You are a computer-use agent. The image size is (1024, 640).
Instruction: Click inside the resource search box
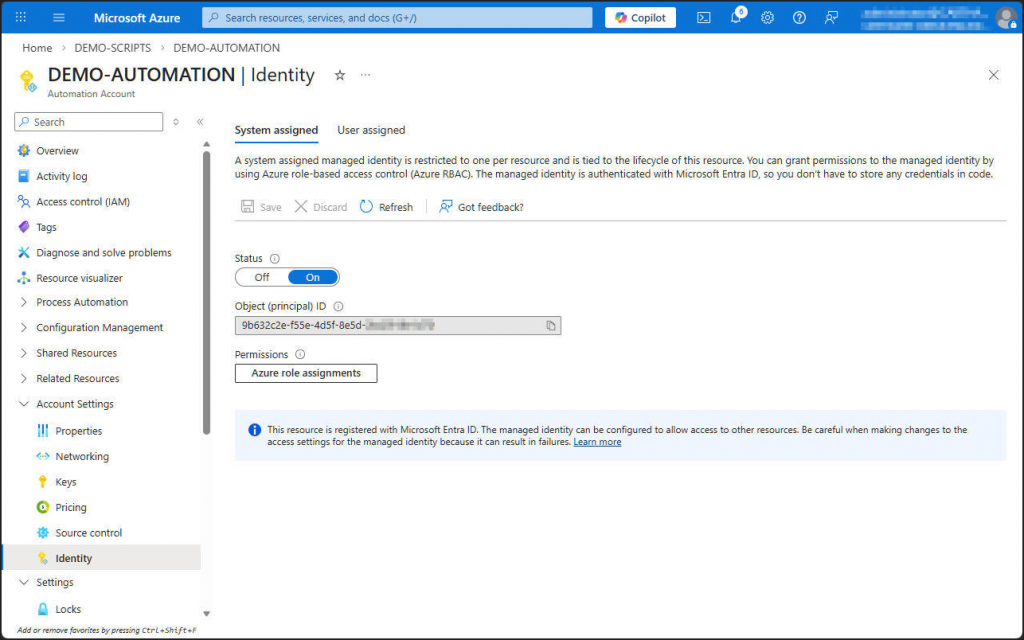coord(395,17)
